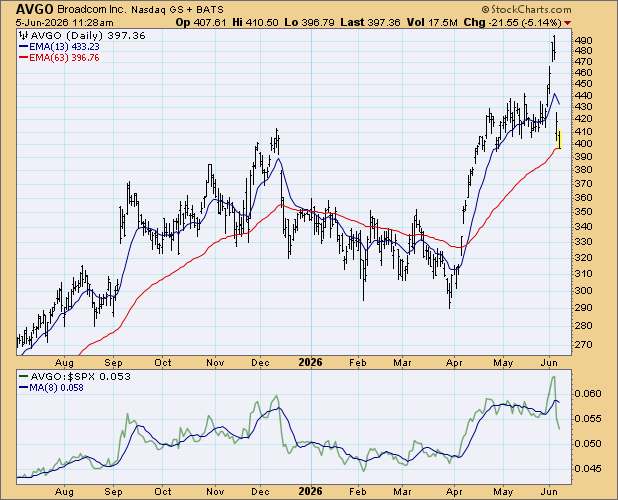Click the 490 price axis label

(583, 41)
